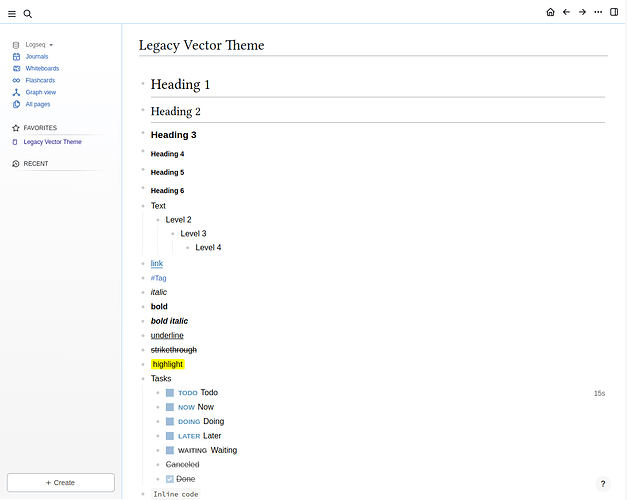Collapse the Level 2 block bullet

pos(158,220)
